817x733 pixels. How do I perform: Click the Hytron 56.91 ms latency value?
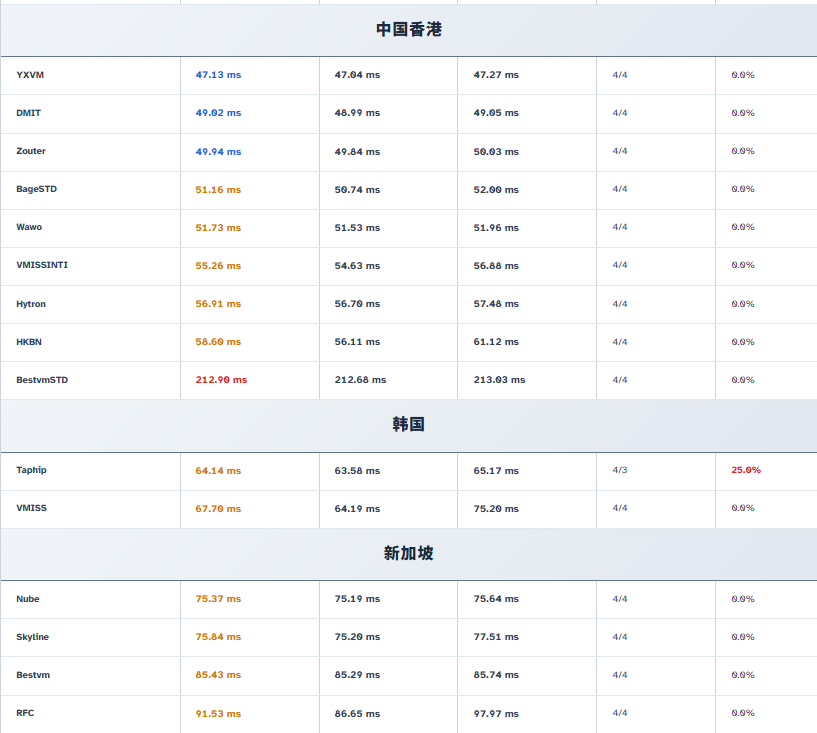tap(218, 304)
